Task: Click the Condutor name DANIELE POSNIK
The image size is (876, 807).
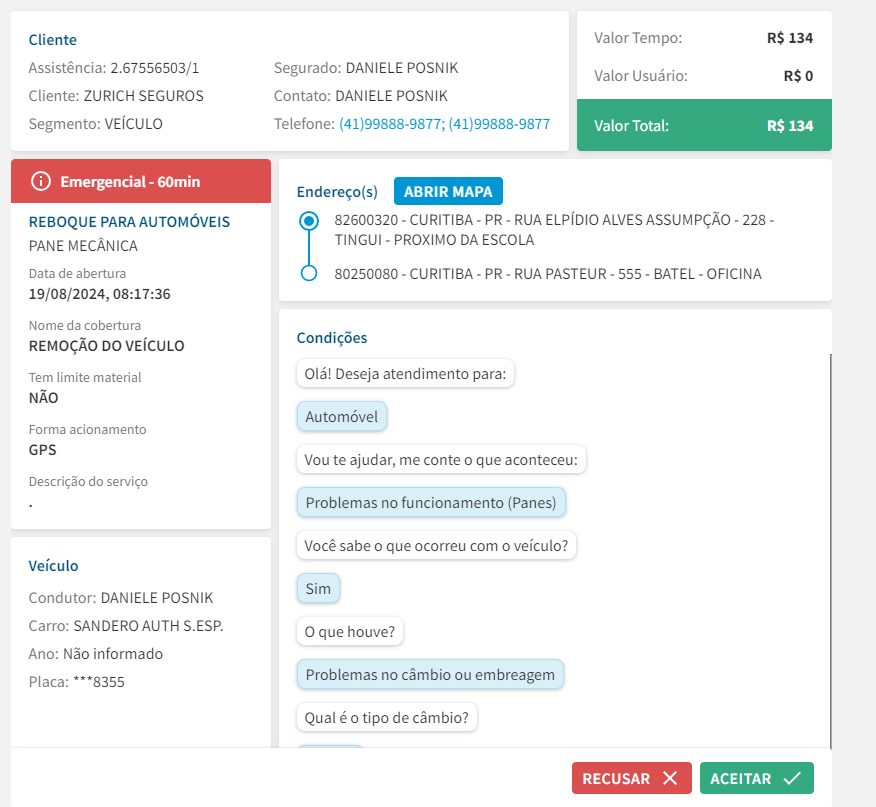Action: click(x=157, y=598)
